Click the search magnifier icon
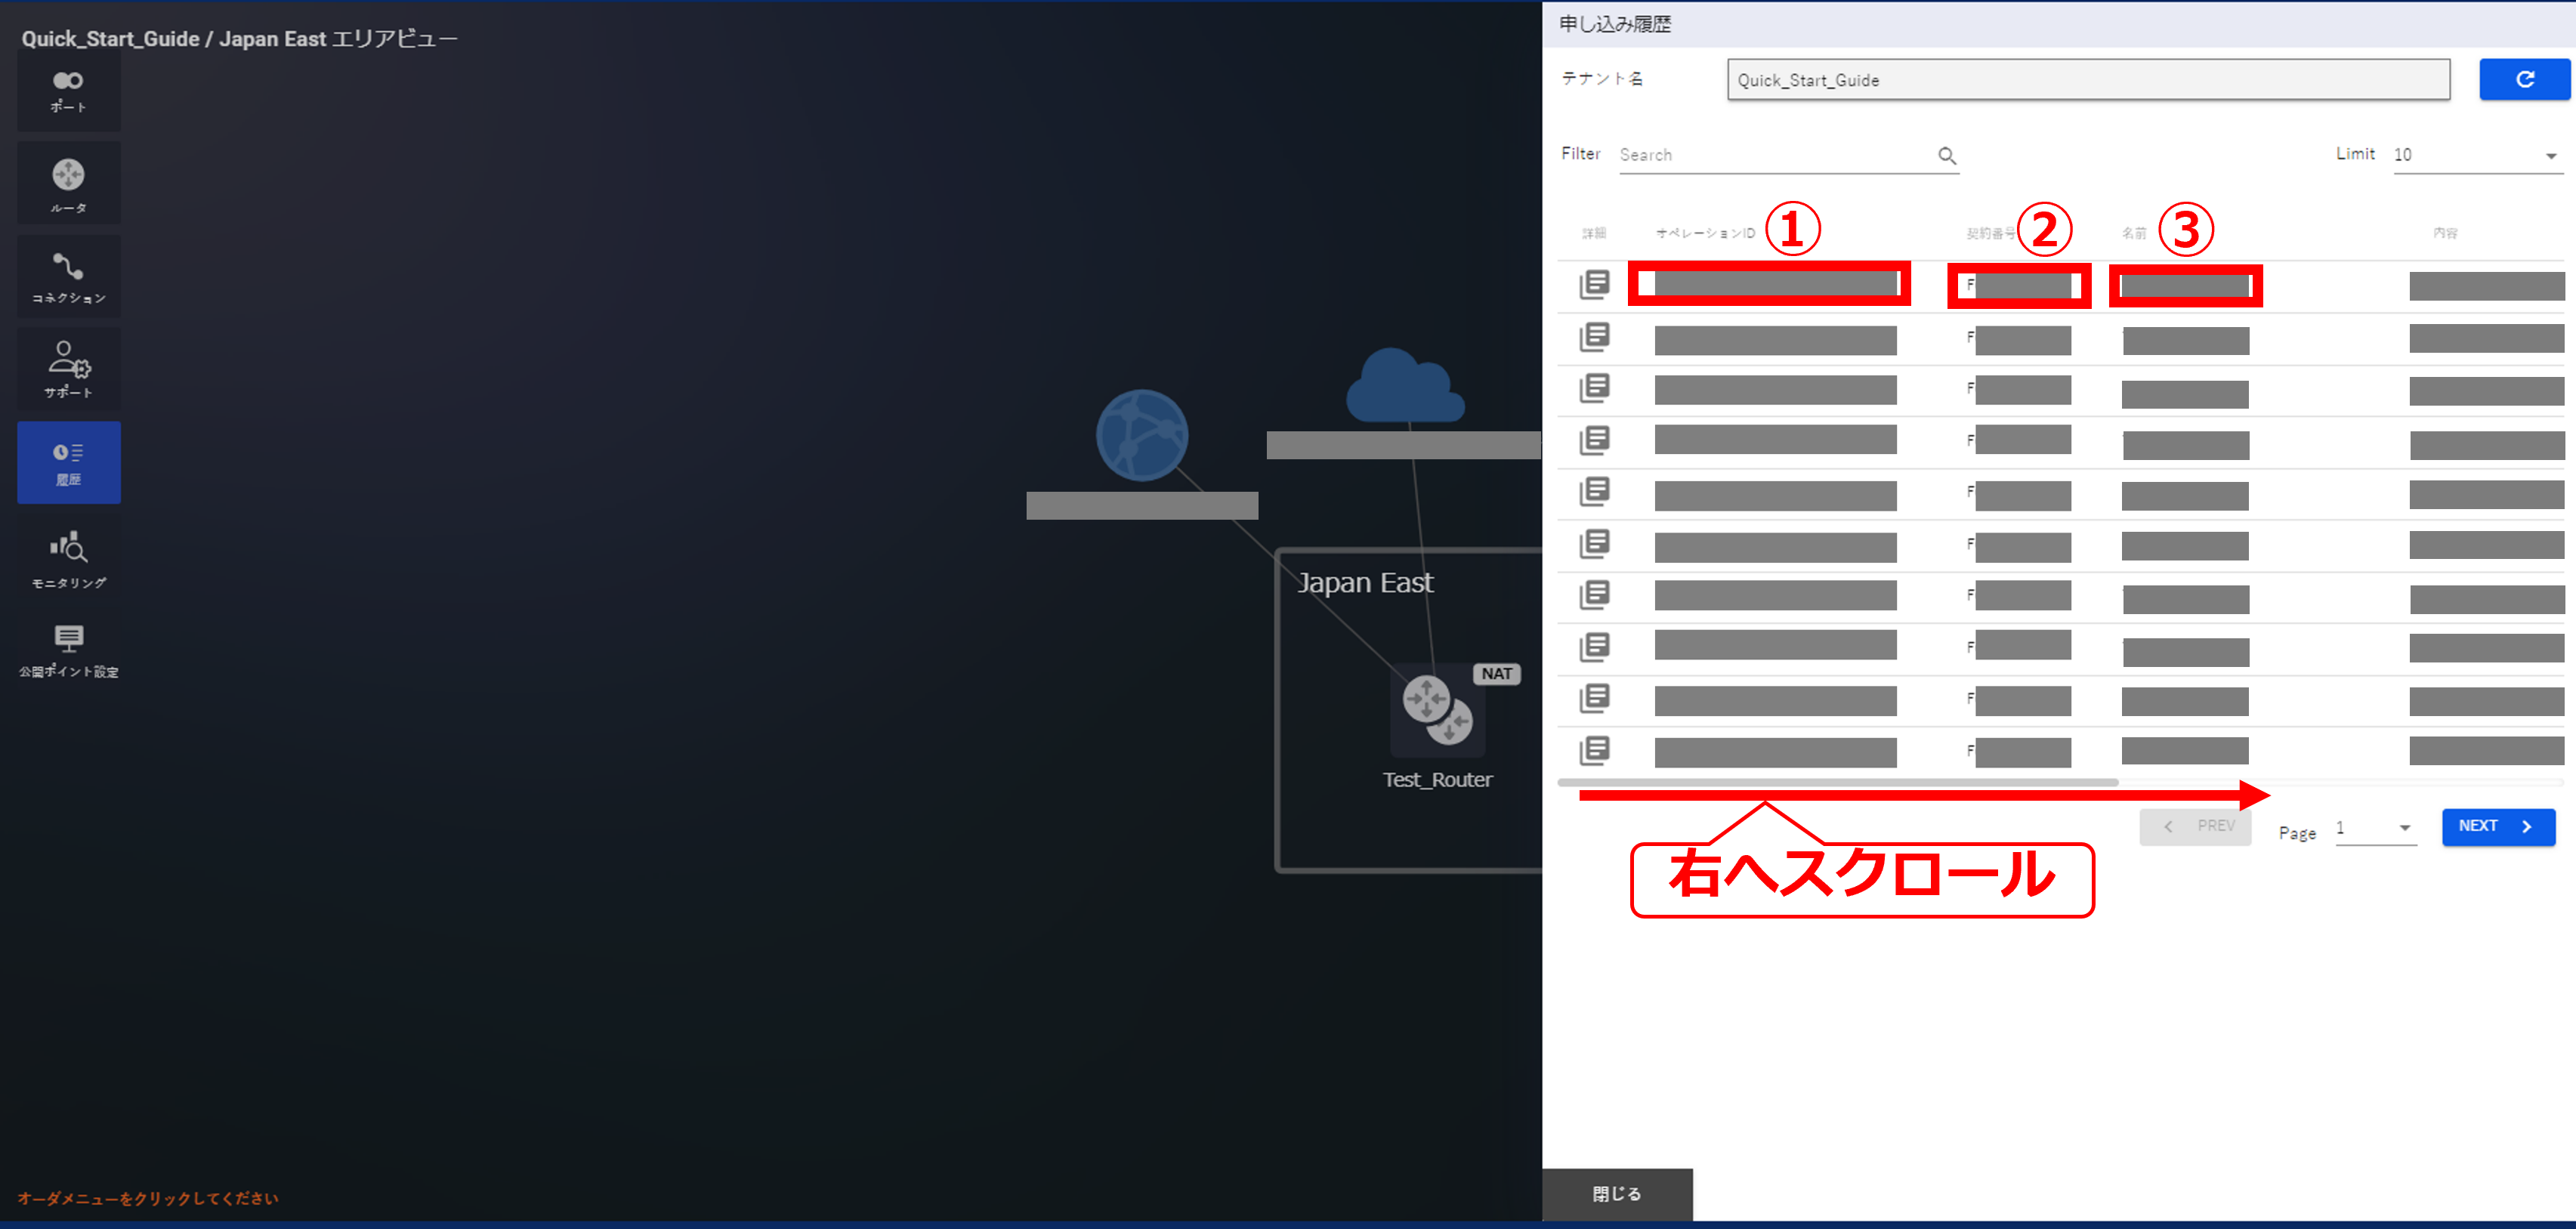The image size is (2576, 1229). (x=1946, y=155)
